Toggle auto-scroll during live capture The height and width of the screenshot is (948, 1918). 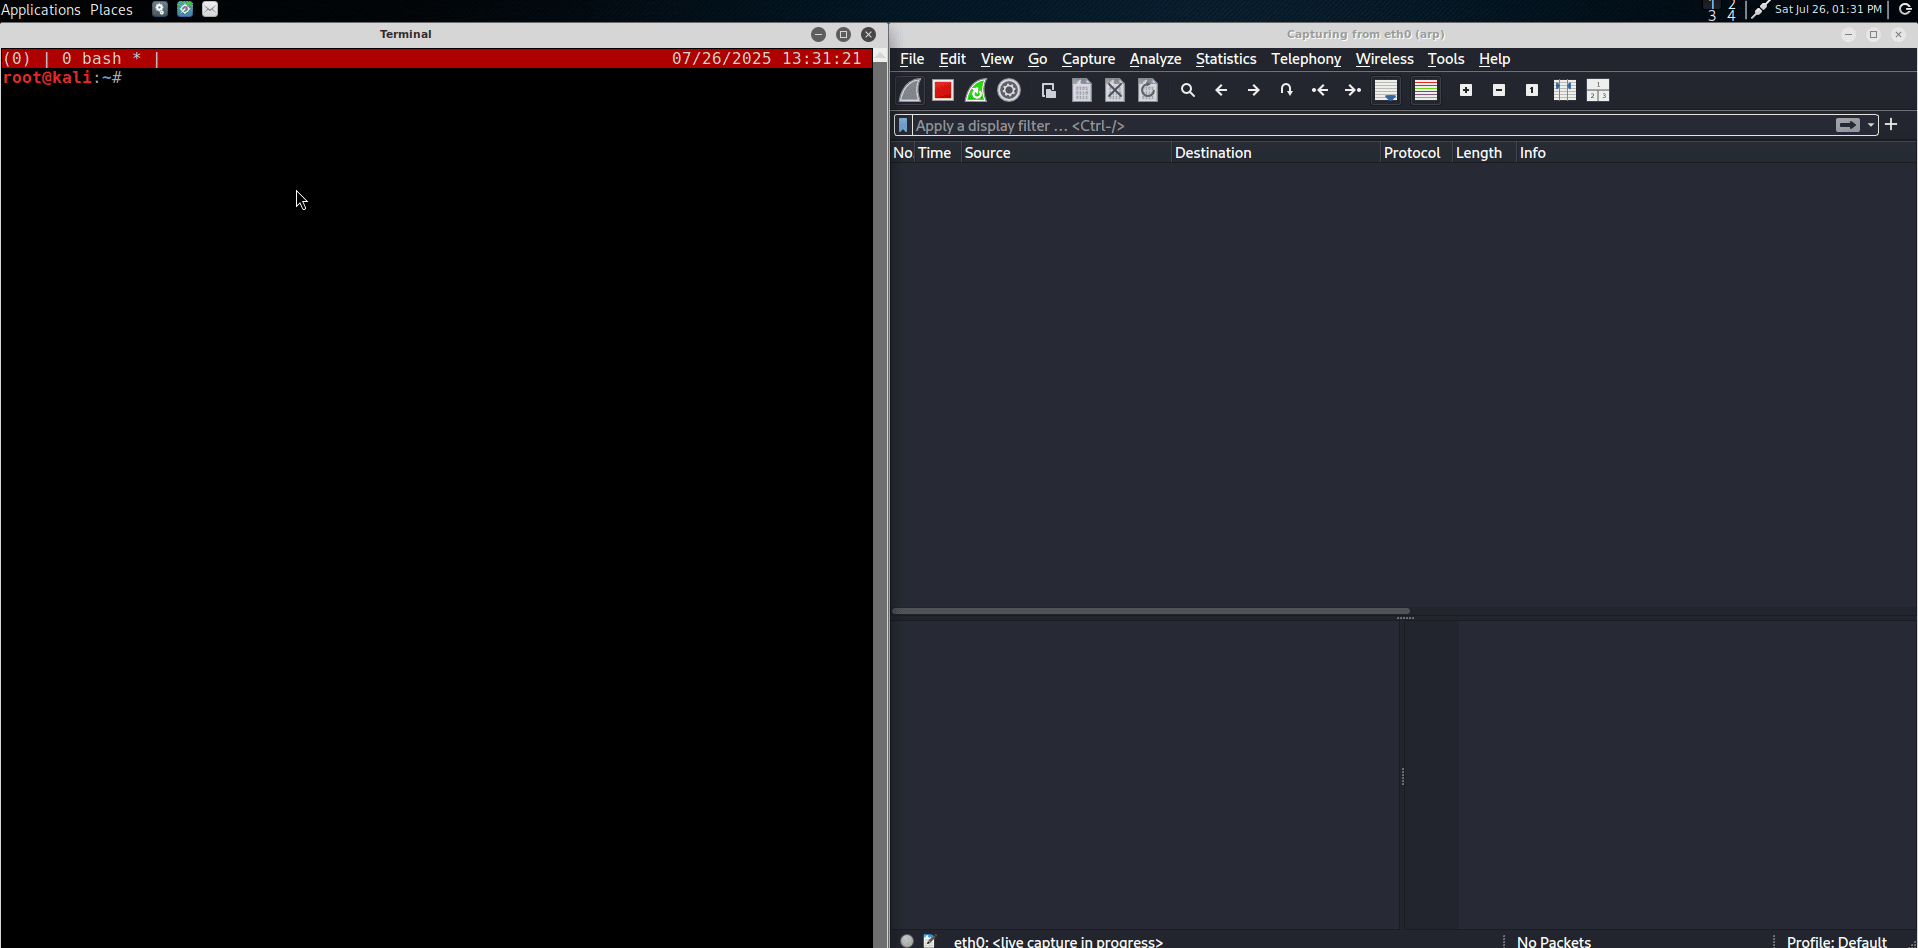click(x=1385, y=90)
